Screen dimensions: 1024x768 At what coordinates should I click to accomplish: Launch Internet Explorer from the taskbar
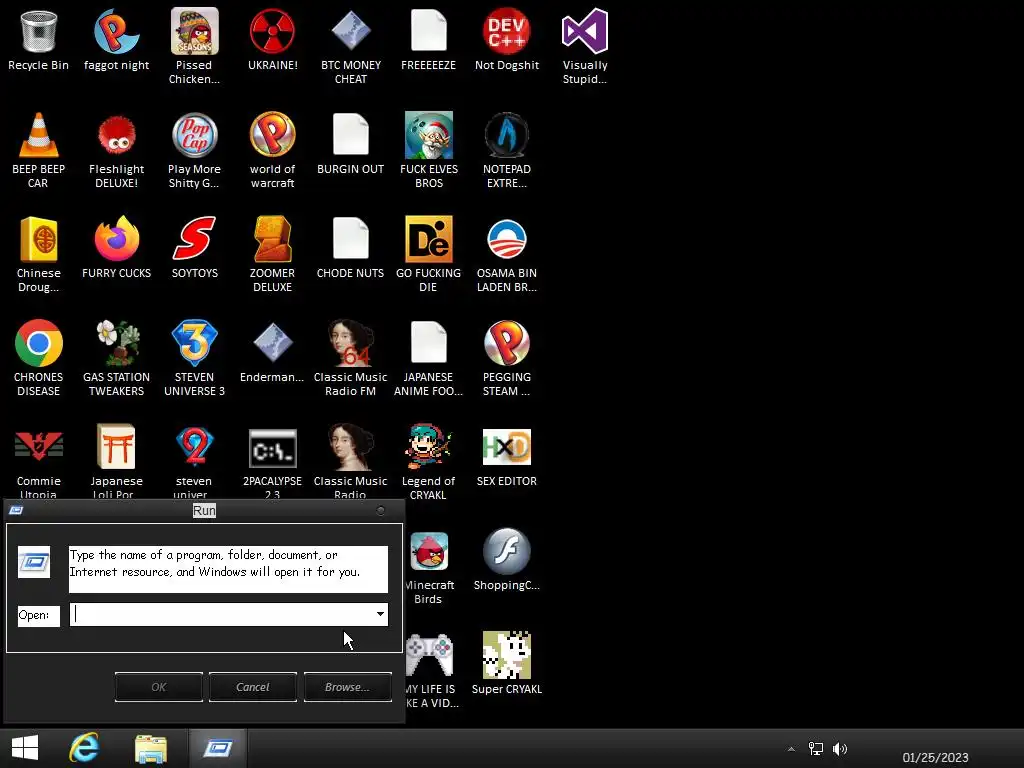coord(84,748)
